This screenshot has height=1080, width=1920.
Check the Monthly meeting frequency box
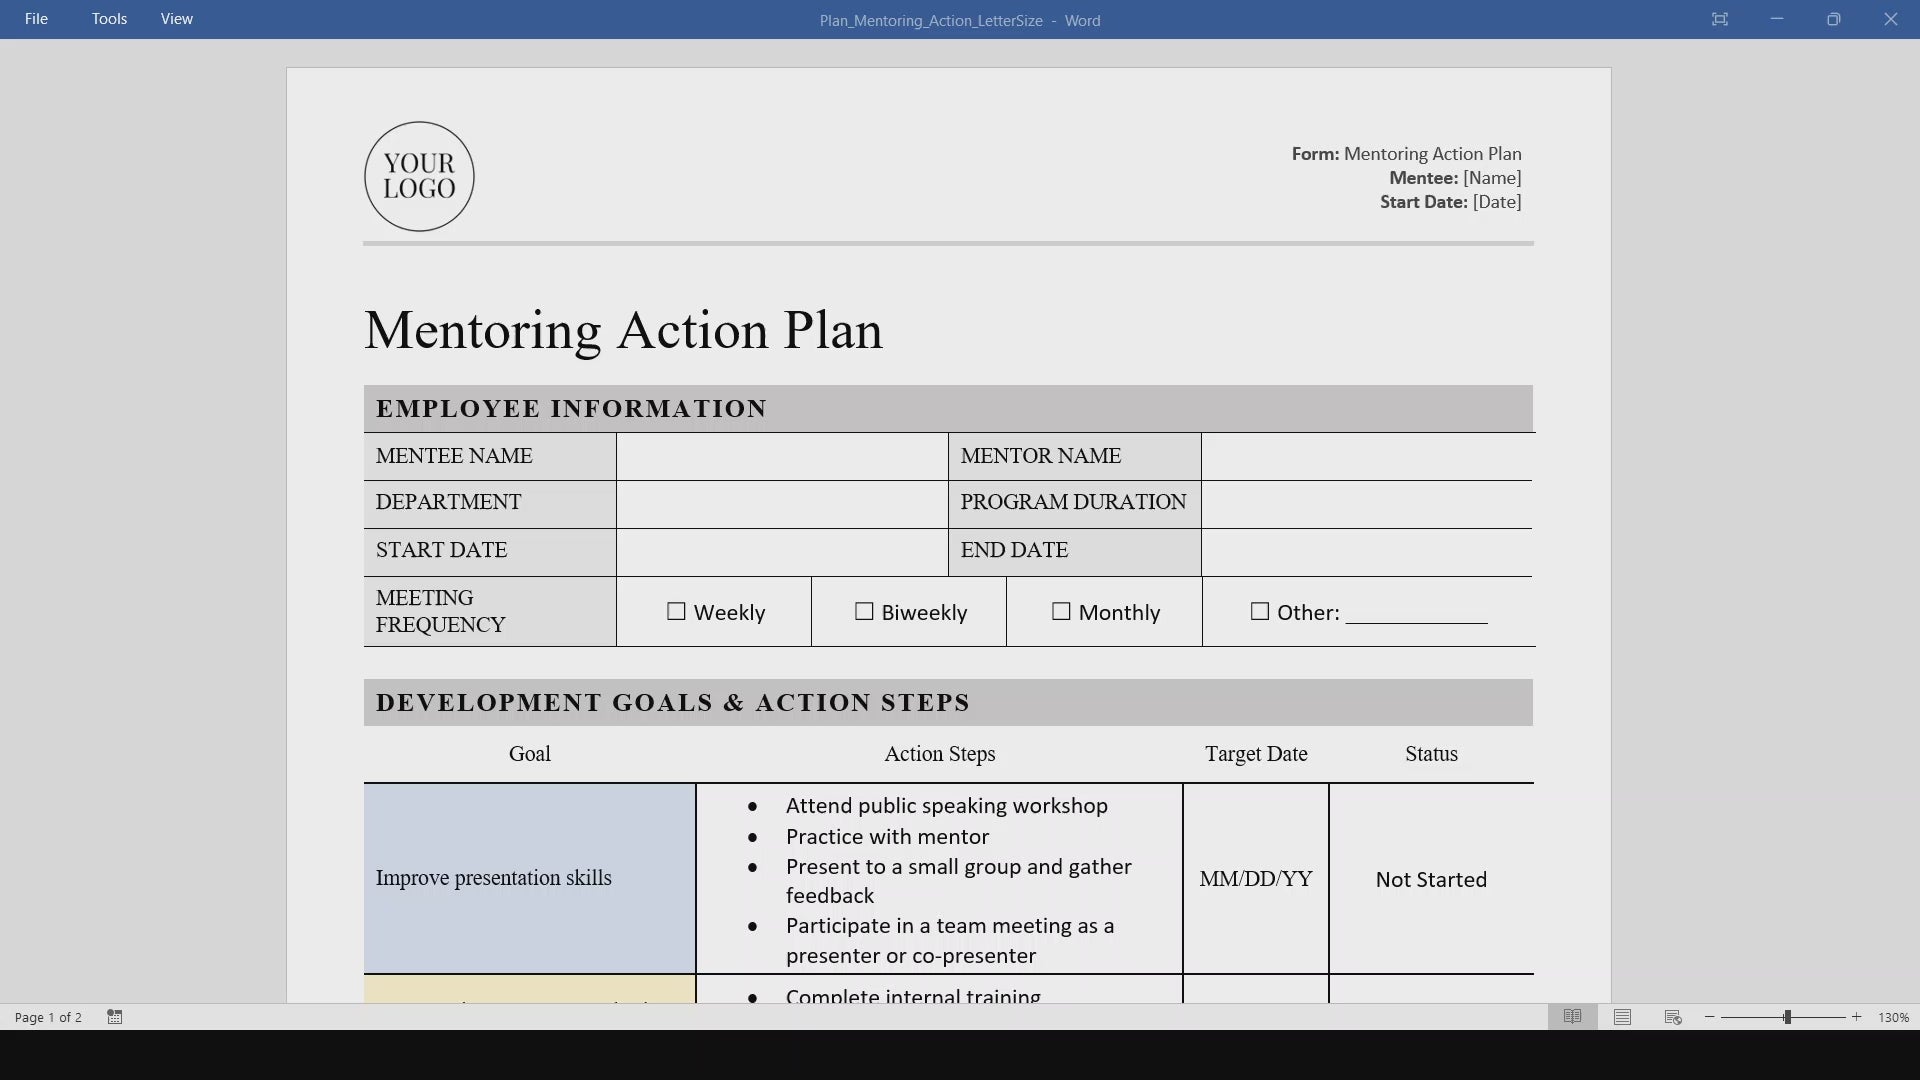[1061, 611]
